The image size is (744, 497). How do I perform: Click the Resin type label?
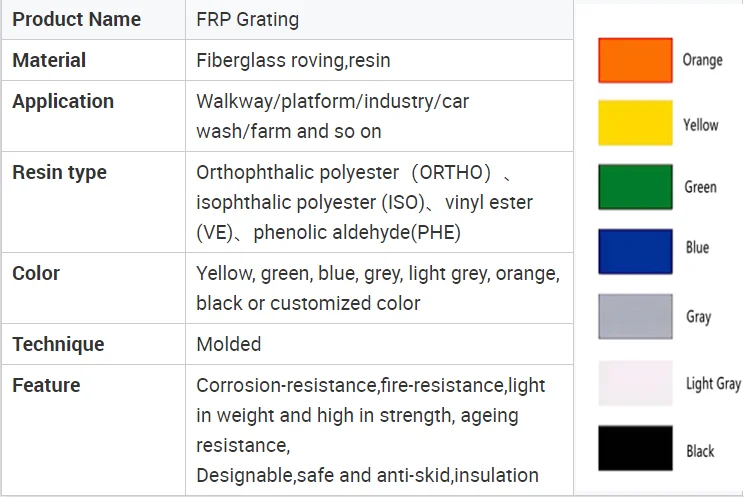pos(59,172)
